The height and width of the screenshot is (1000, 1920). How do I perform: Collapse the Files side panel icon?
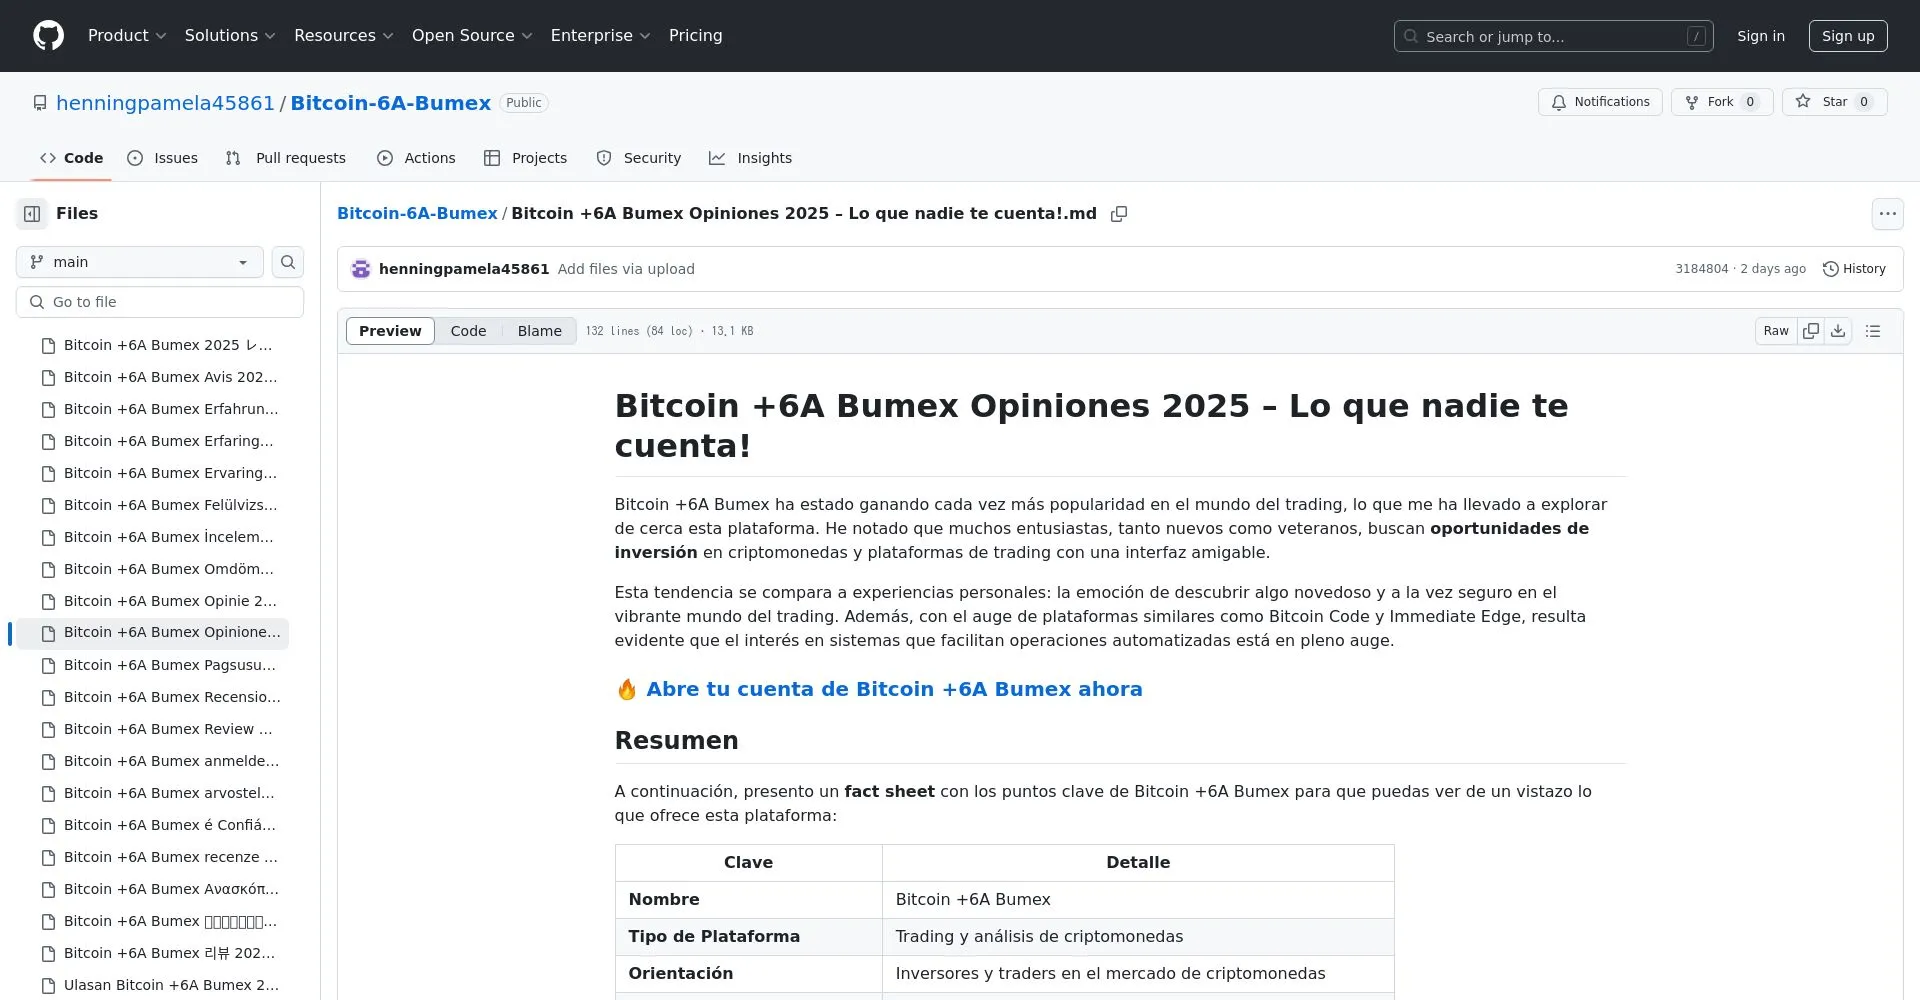coord(32,214)
